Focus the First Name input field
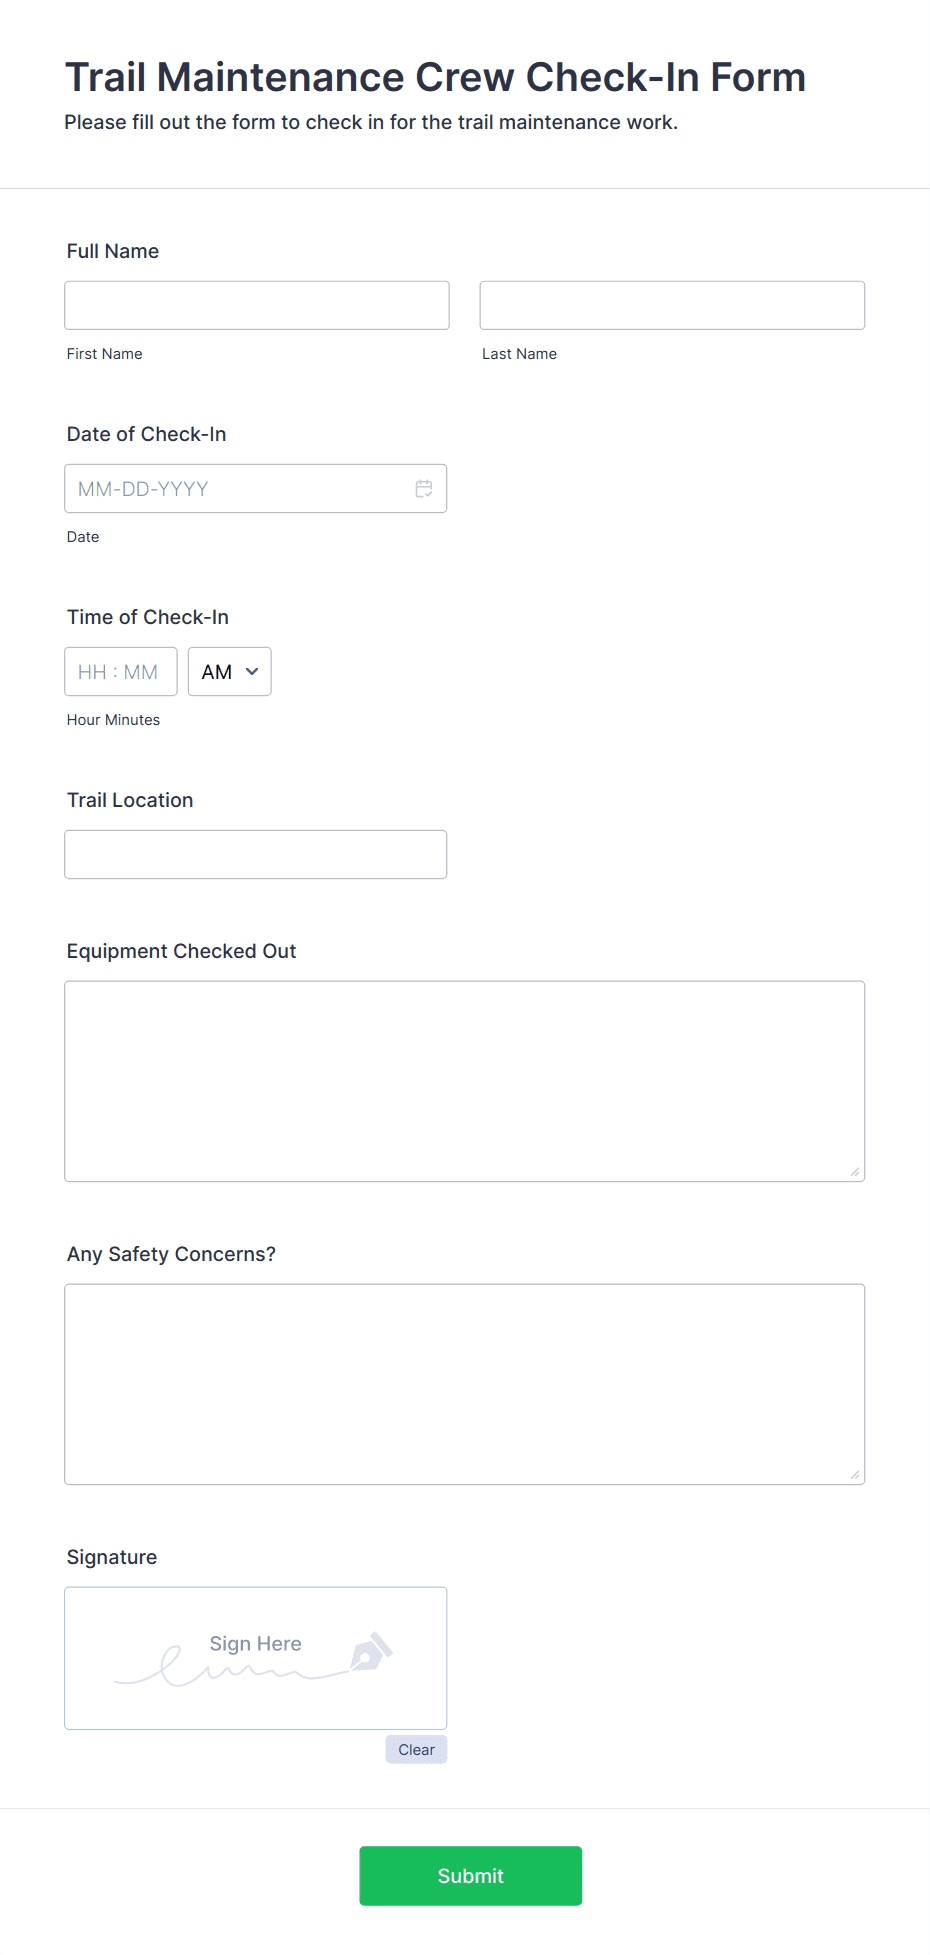 pos(257,305)
